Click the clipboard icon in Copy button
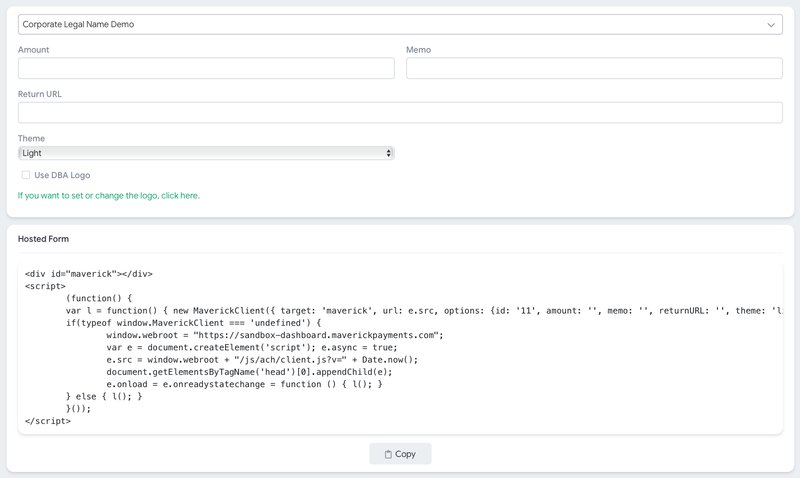Screen dimensions: 800x478 pos(388,454)
